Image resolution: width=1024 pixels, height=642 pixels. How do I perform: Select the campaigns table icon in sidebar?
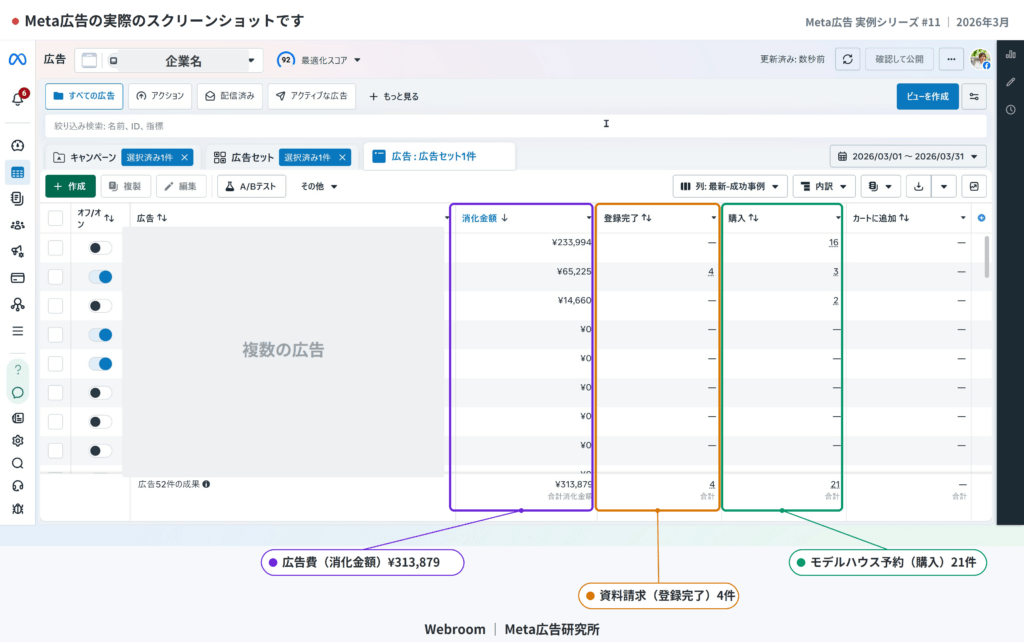18,172
